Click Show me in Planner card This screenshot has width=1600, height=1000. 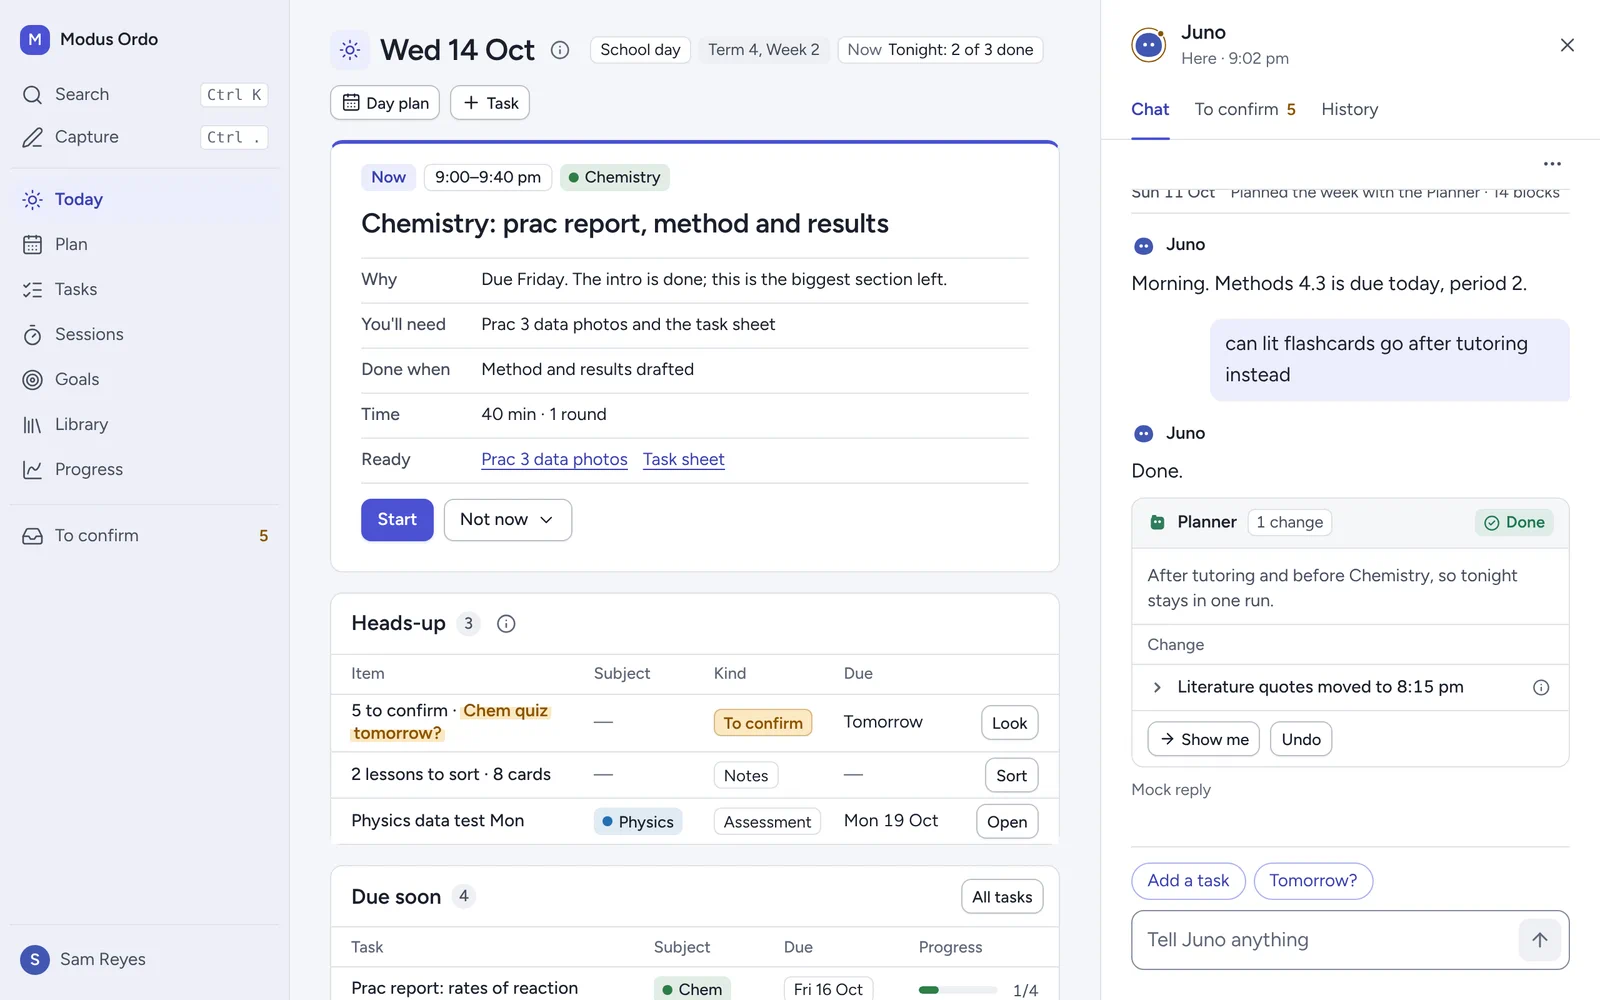1204,740
